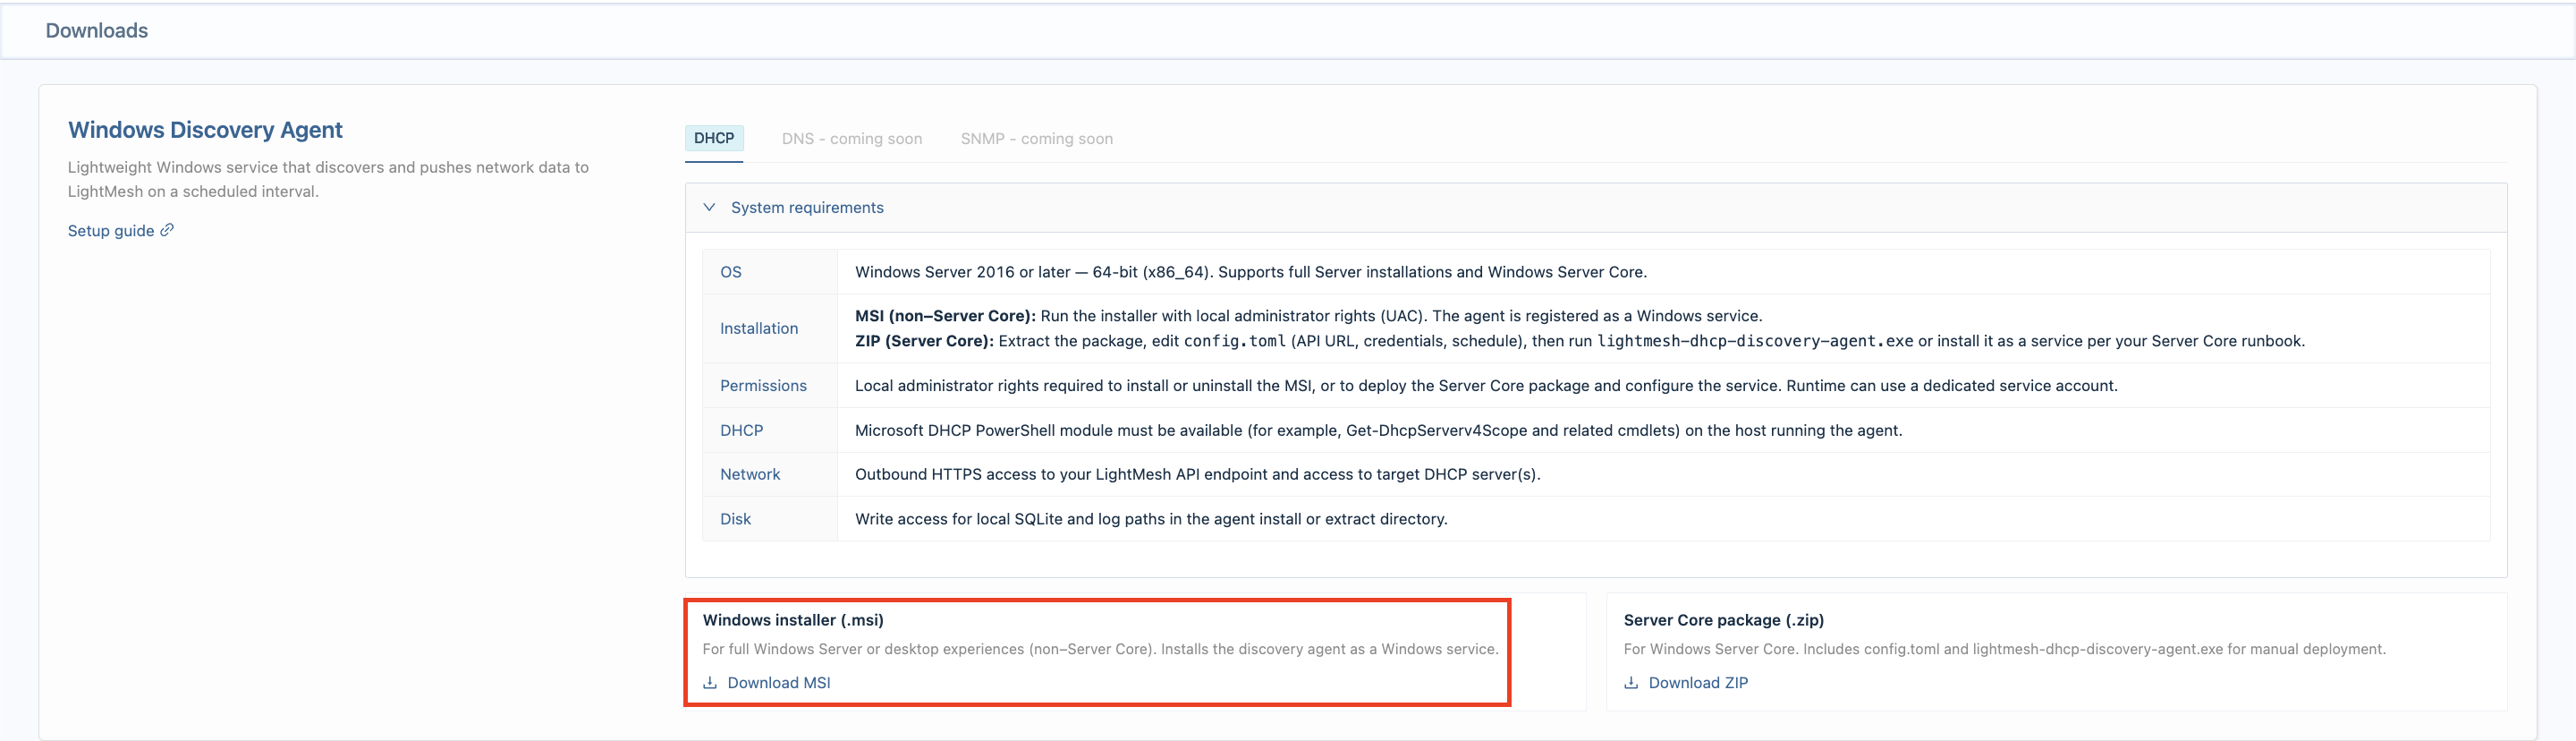Click the Setup guide external link icon
2576x741 pixels.
(167, 230)
